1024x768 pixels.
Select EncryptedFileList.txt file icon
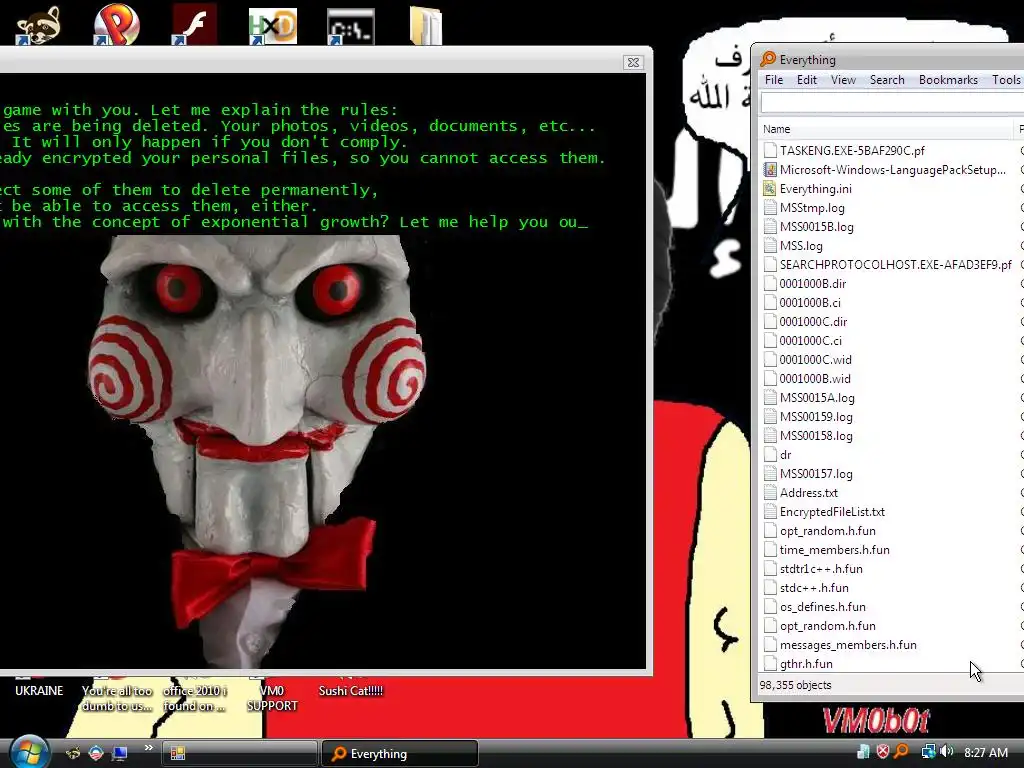pyautogui.click(x=770, y=511)
